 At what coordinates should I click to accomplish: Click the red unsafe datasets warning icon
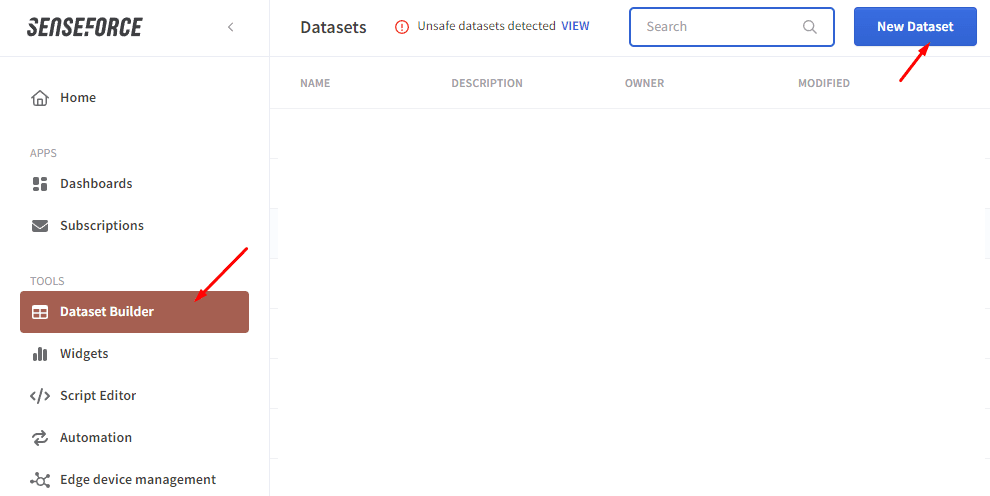click(x=402, y=27)
